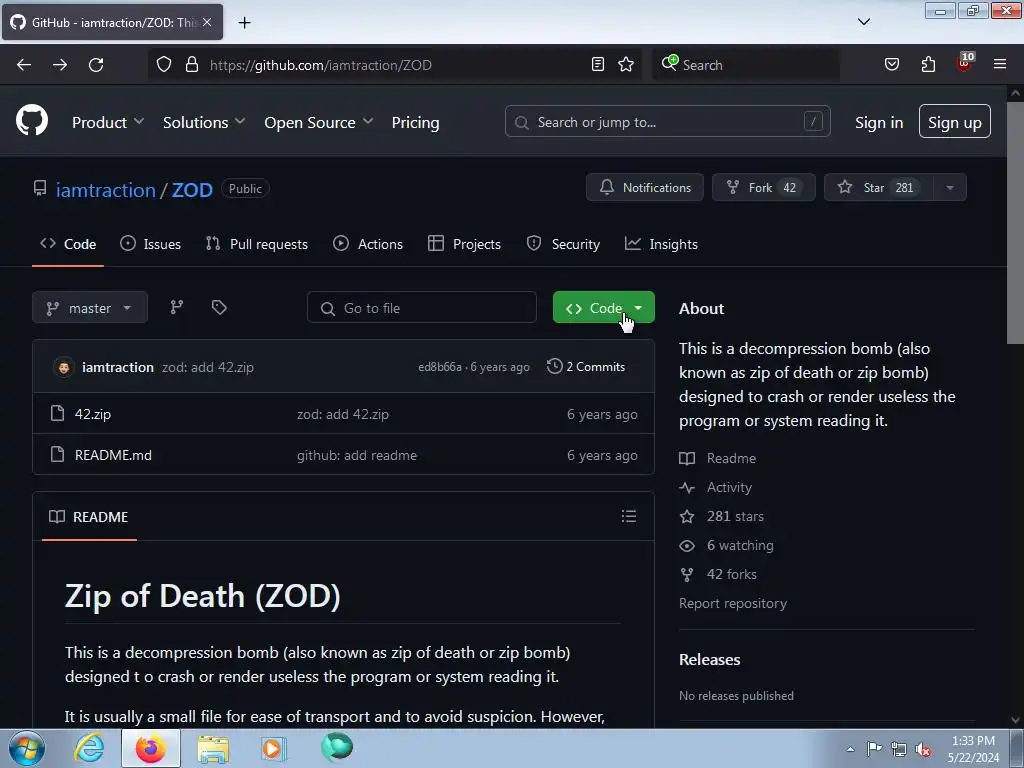Open the latest commit 'zod: add 42.zip' message
1024x768 pixels.
(x=208, y=367)
